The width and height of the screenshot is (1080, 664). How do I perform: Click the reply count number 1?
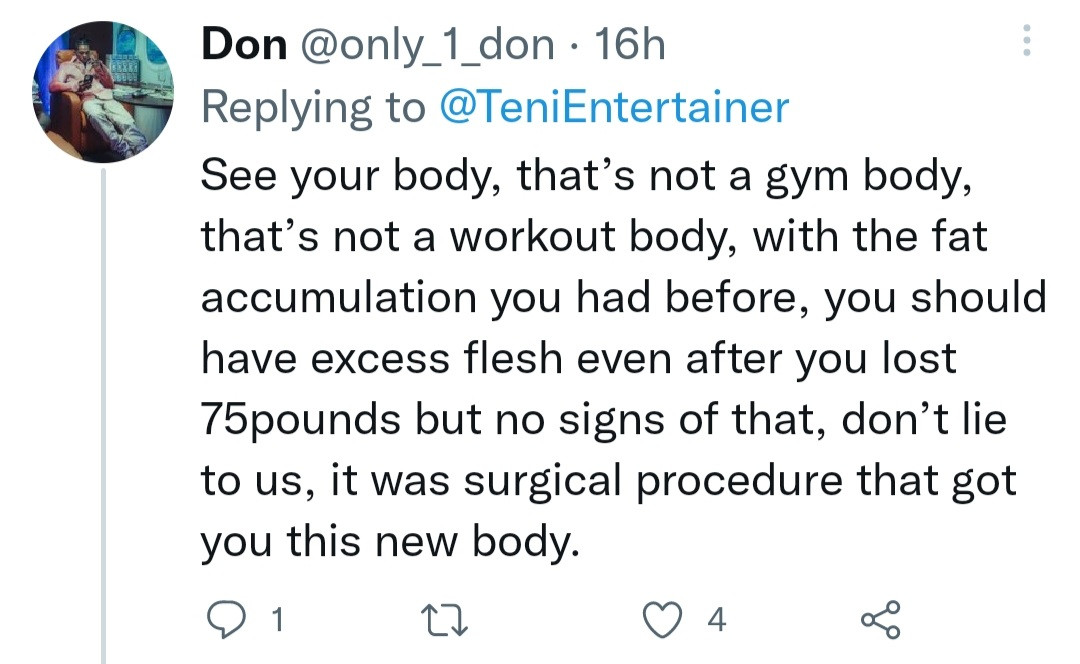(276, 621)
